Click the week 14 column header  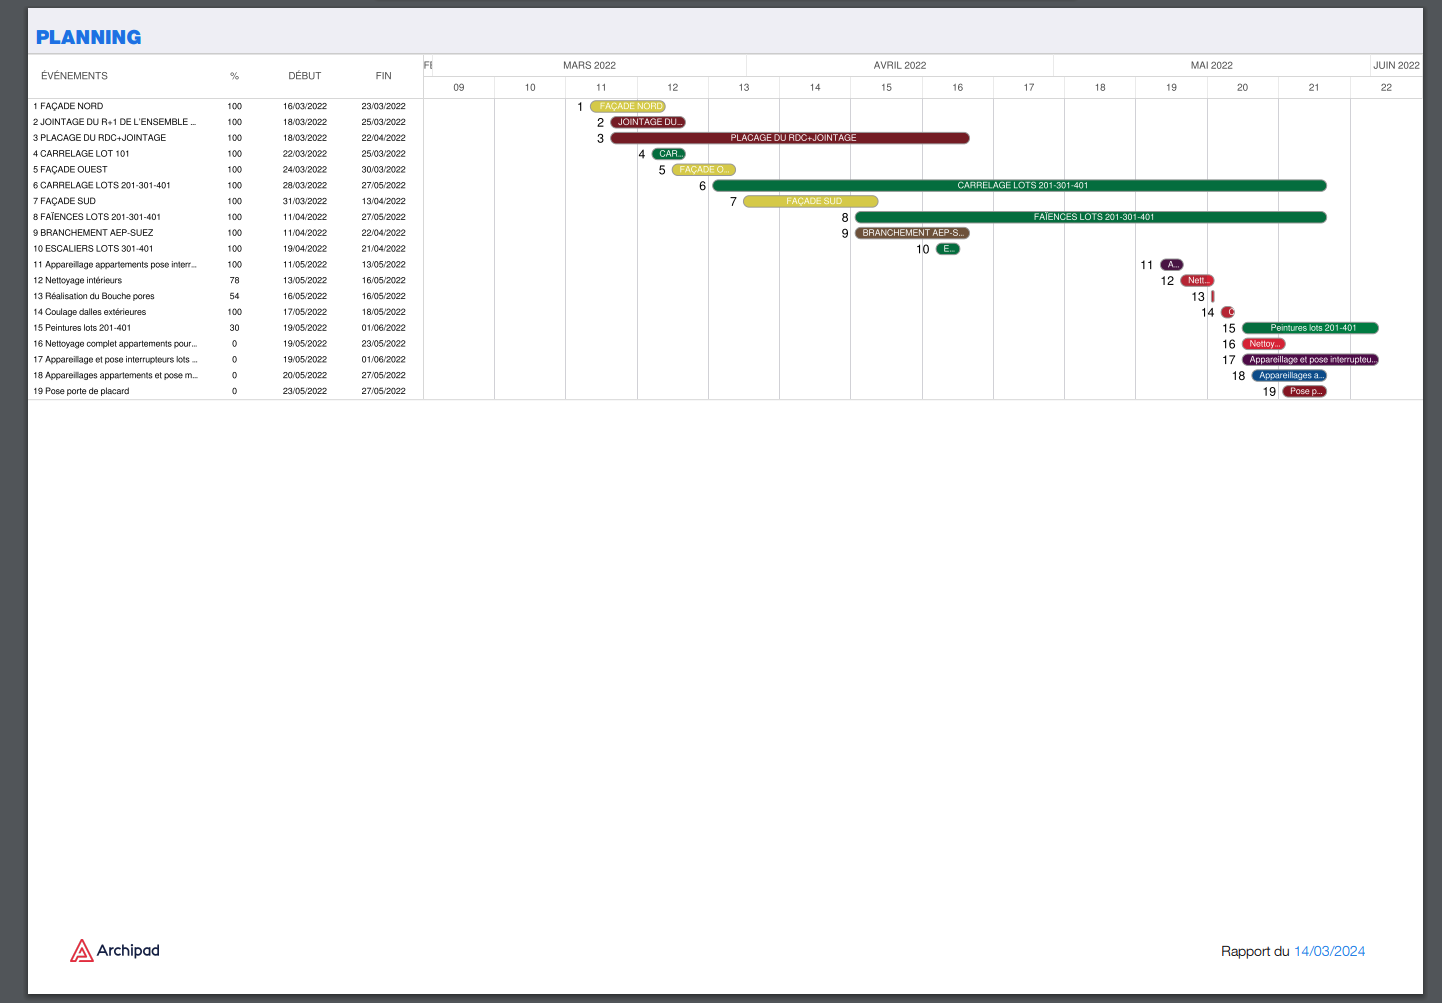(815, 88)
